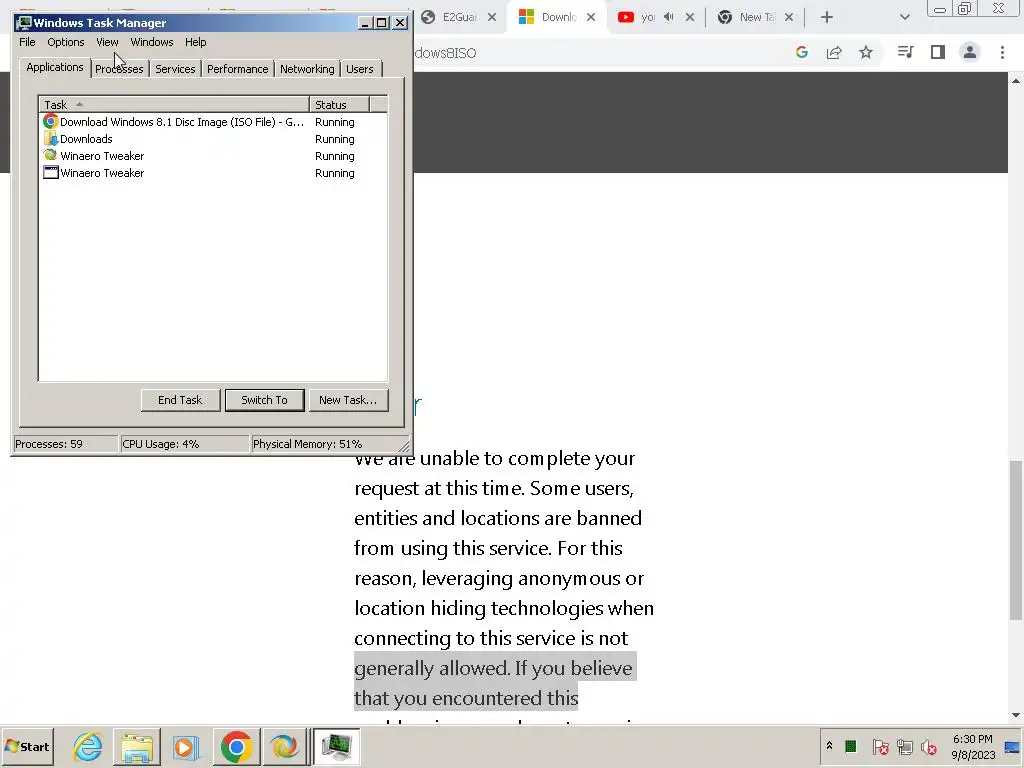Image resolution: width=1024 pixels, height=768 pixels.
Task: Mute the YouTube tab via its speaker icon
Action: tap(668, 17)
